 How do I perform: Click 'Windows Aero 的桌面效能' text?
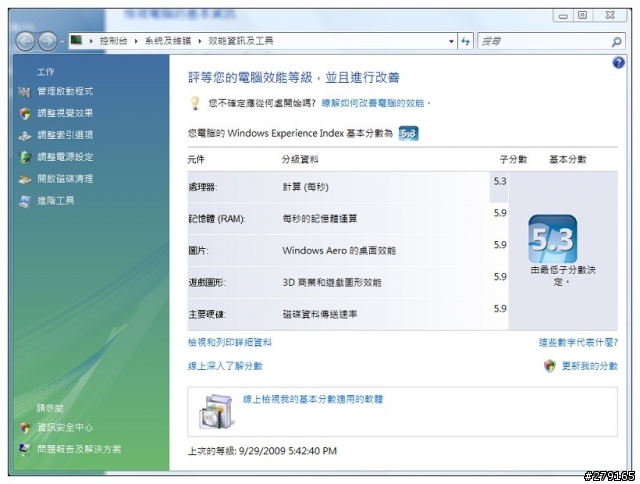(x=339, y=251)
